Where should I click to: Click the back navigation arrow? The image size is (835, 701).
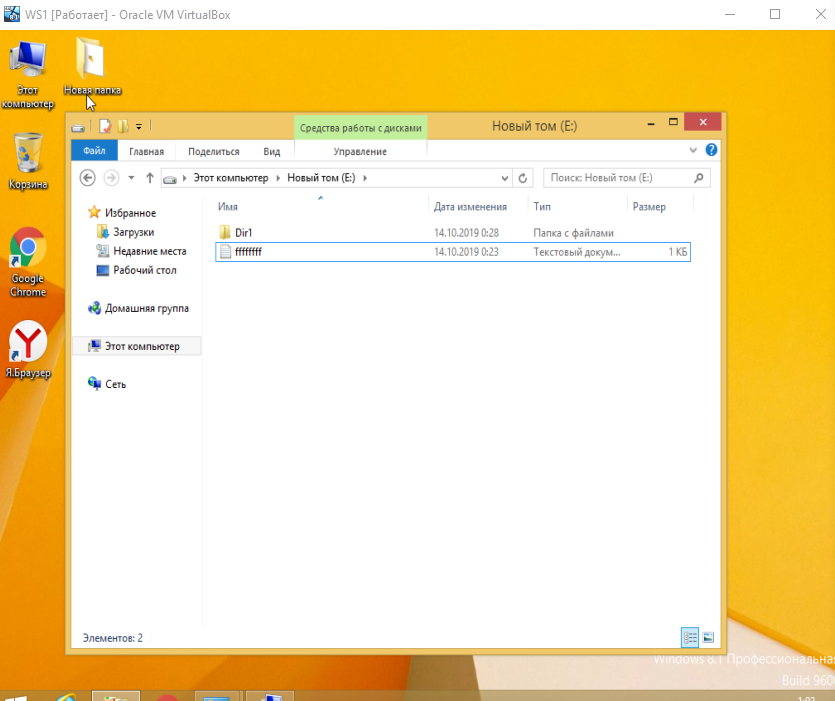(87, 178)
